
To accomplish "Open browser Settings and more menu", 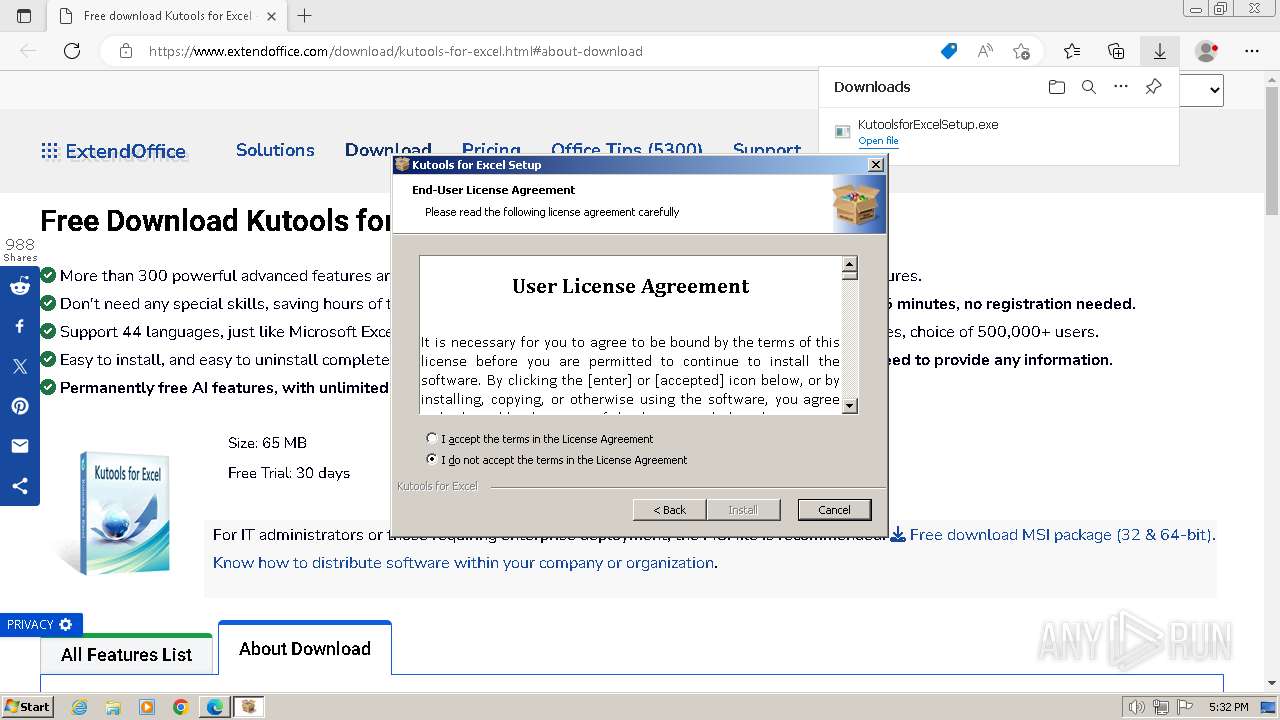I will 1252,51.
